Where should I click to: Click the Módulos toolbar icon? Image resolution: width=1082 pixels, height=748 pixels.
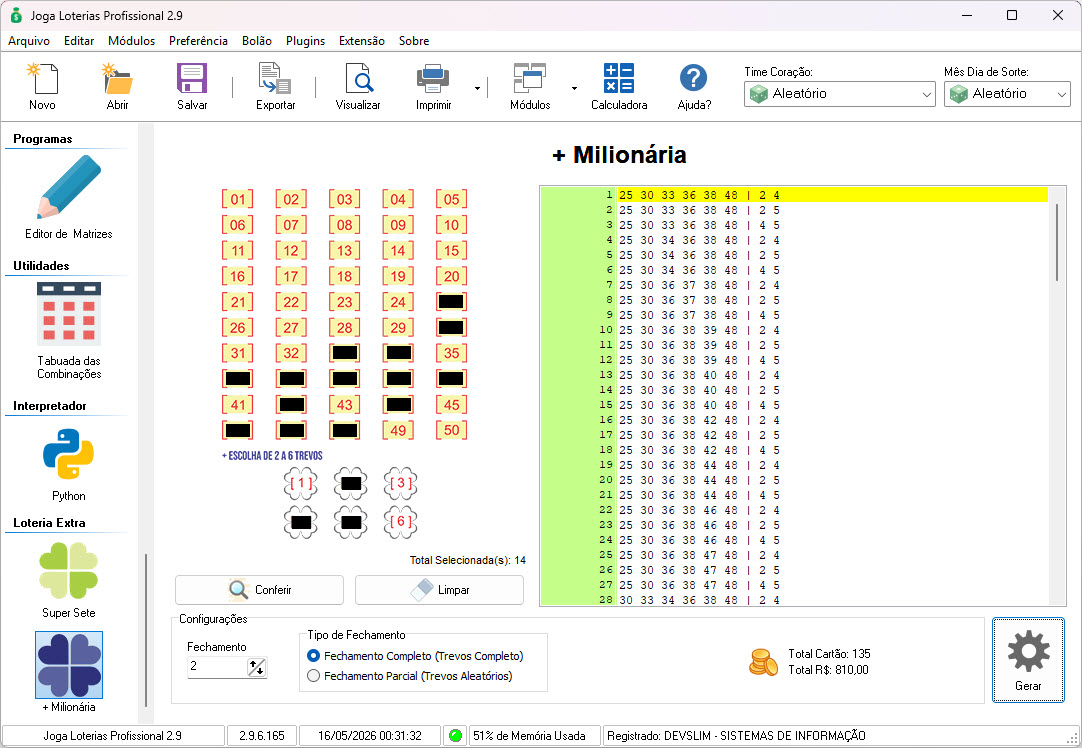(x=530, y=79)
